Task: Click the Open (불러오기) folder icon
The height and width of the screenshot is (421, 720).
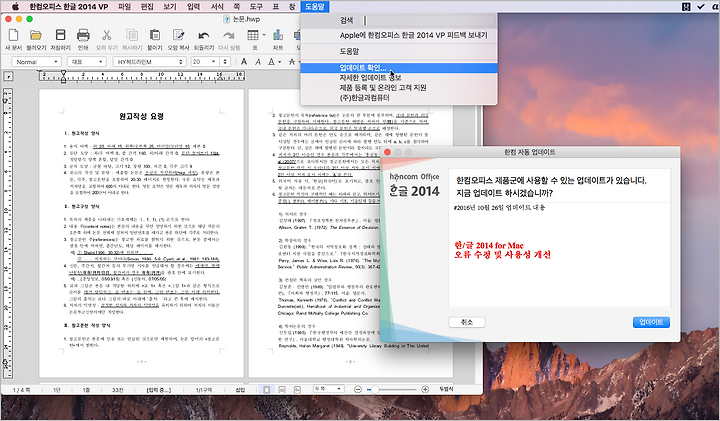Action: coord(36,35)
